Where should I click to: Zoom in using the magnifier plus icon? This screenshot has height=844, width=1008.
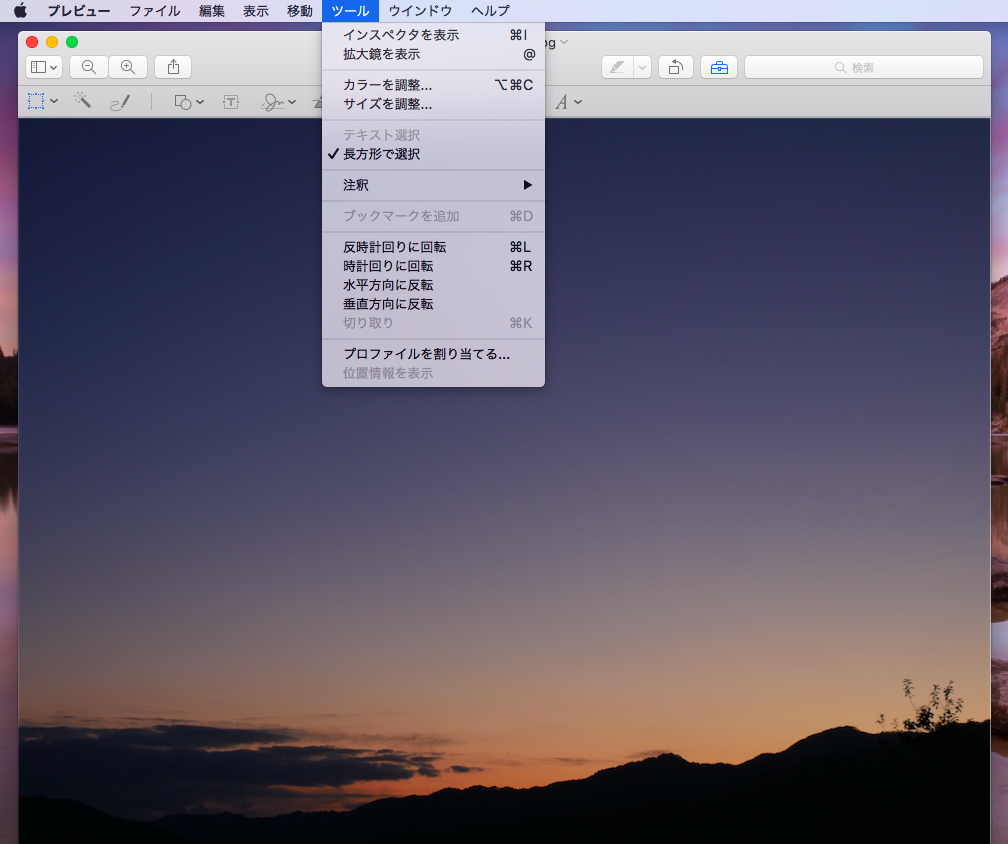pyautogui.click(x=128, y=67)
